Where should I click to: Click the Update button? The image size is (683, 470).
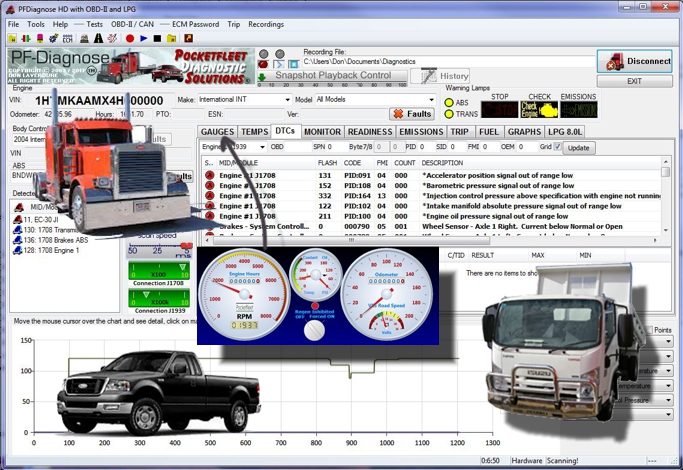tap(578, 148)
